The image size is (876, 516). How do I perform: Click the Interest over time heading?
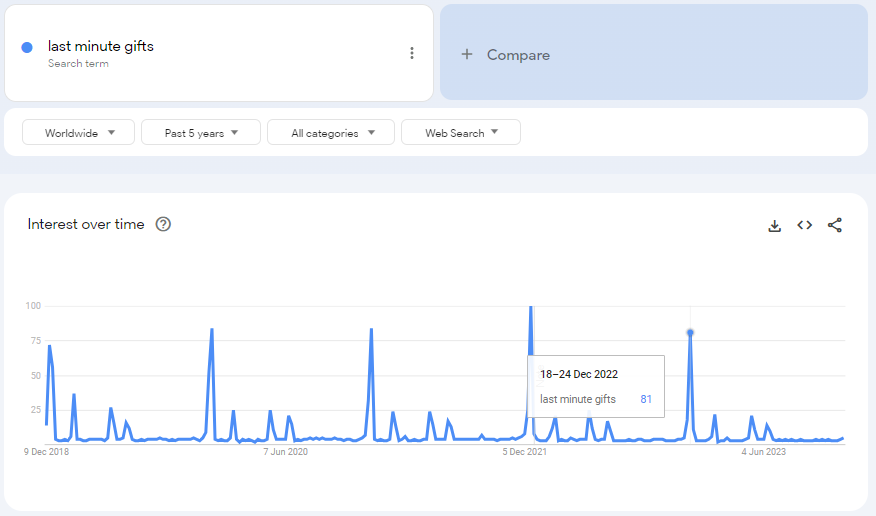[86, 224]
